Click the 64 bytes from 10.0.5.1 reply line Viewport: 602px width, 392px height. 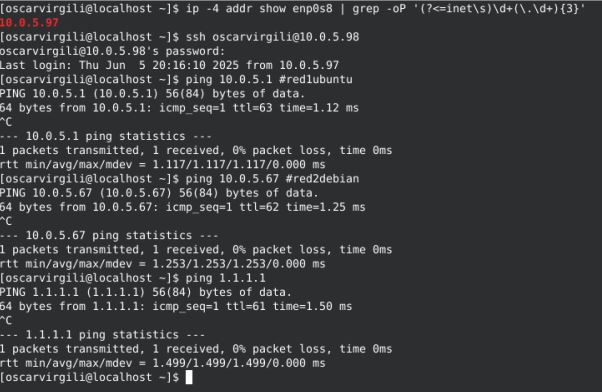(x=179, y=108)
